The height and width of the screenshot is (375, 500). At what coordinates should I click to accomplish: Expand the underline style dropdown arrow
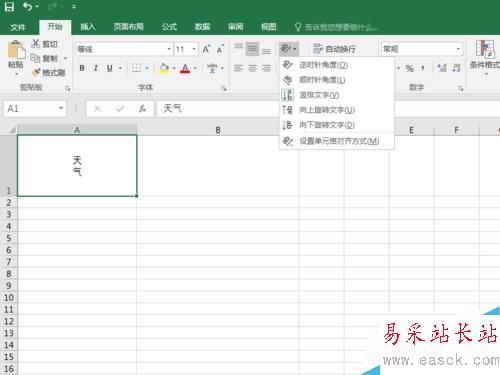coord(120,68)
